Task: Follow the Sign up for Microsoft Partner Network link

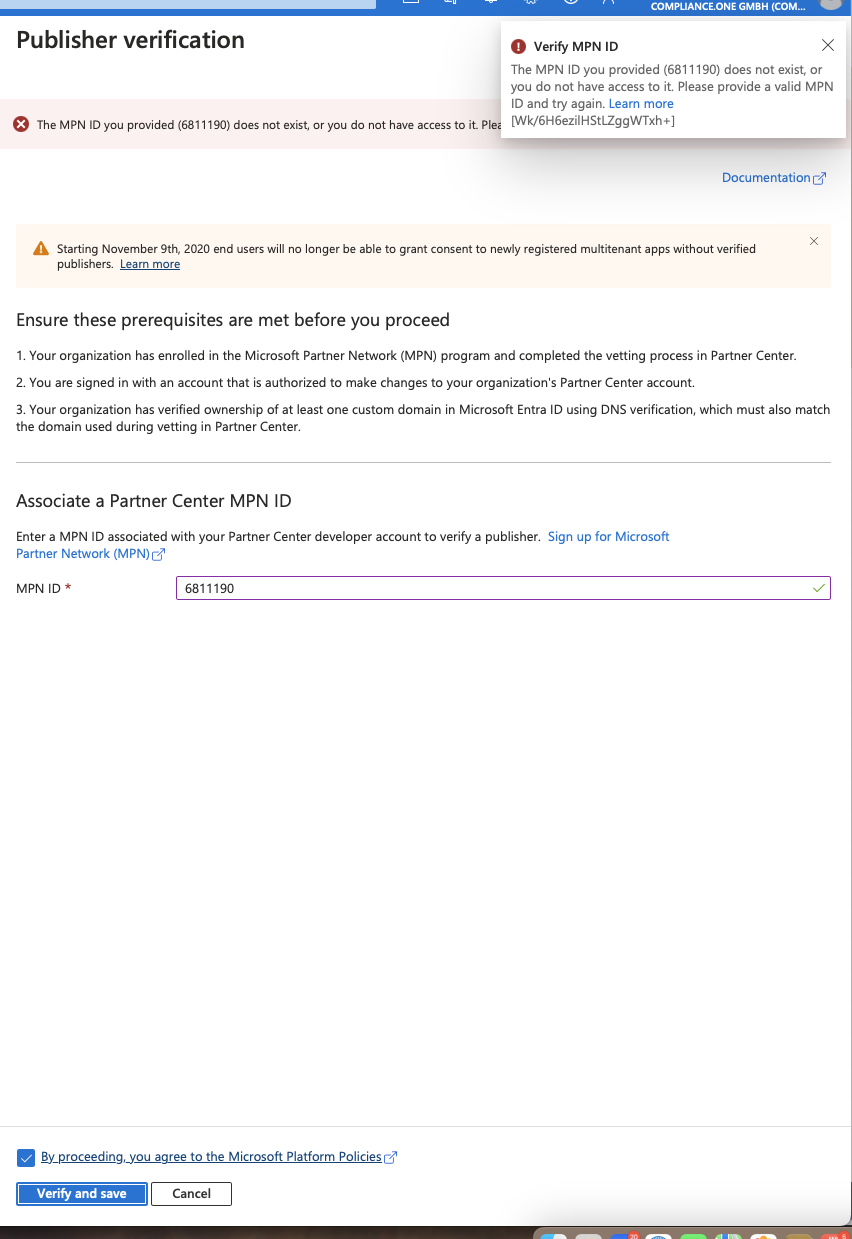Action: tap(608, 536)
